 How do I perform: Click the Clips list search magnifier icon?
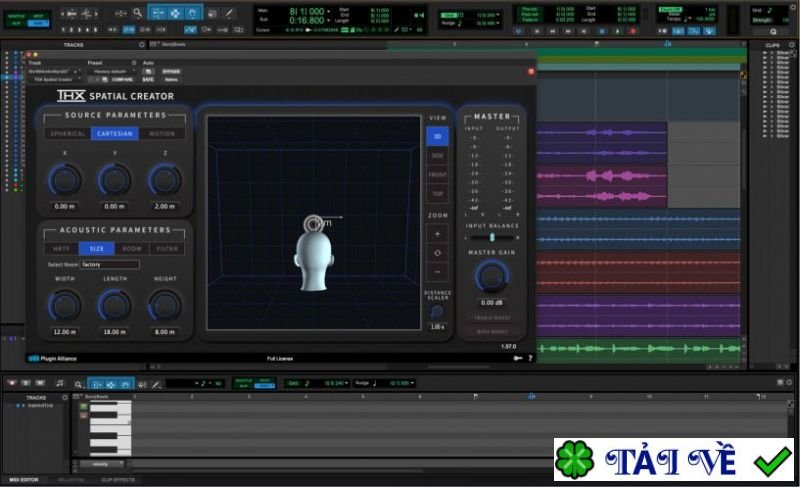tap(773, 31)
